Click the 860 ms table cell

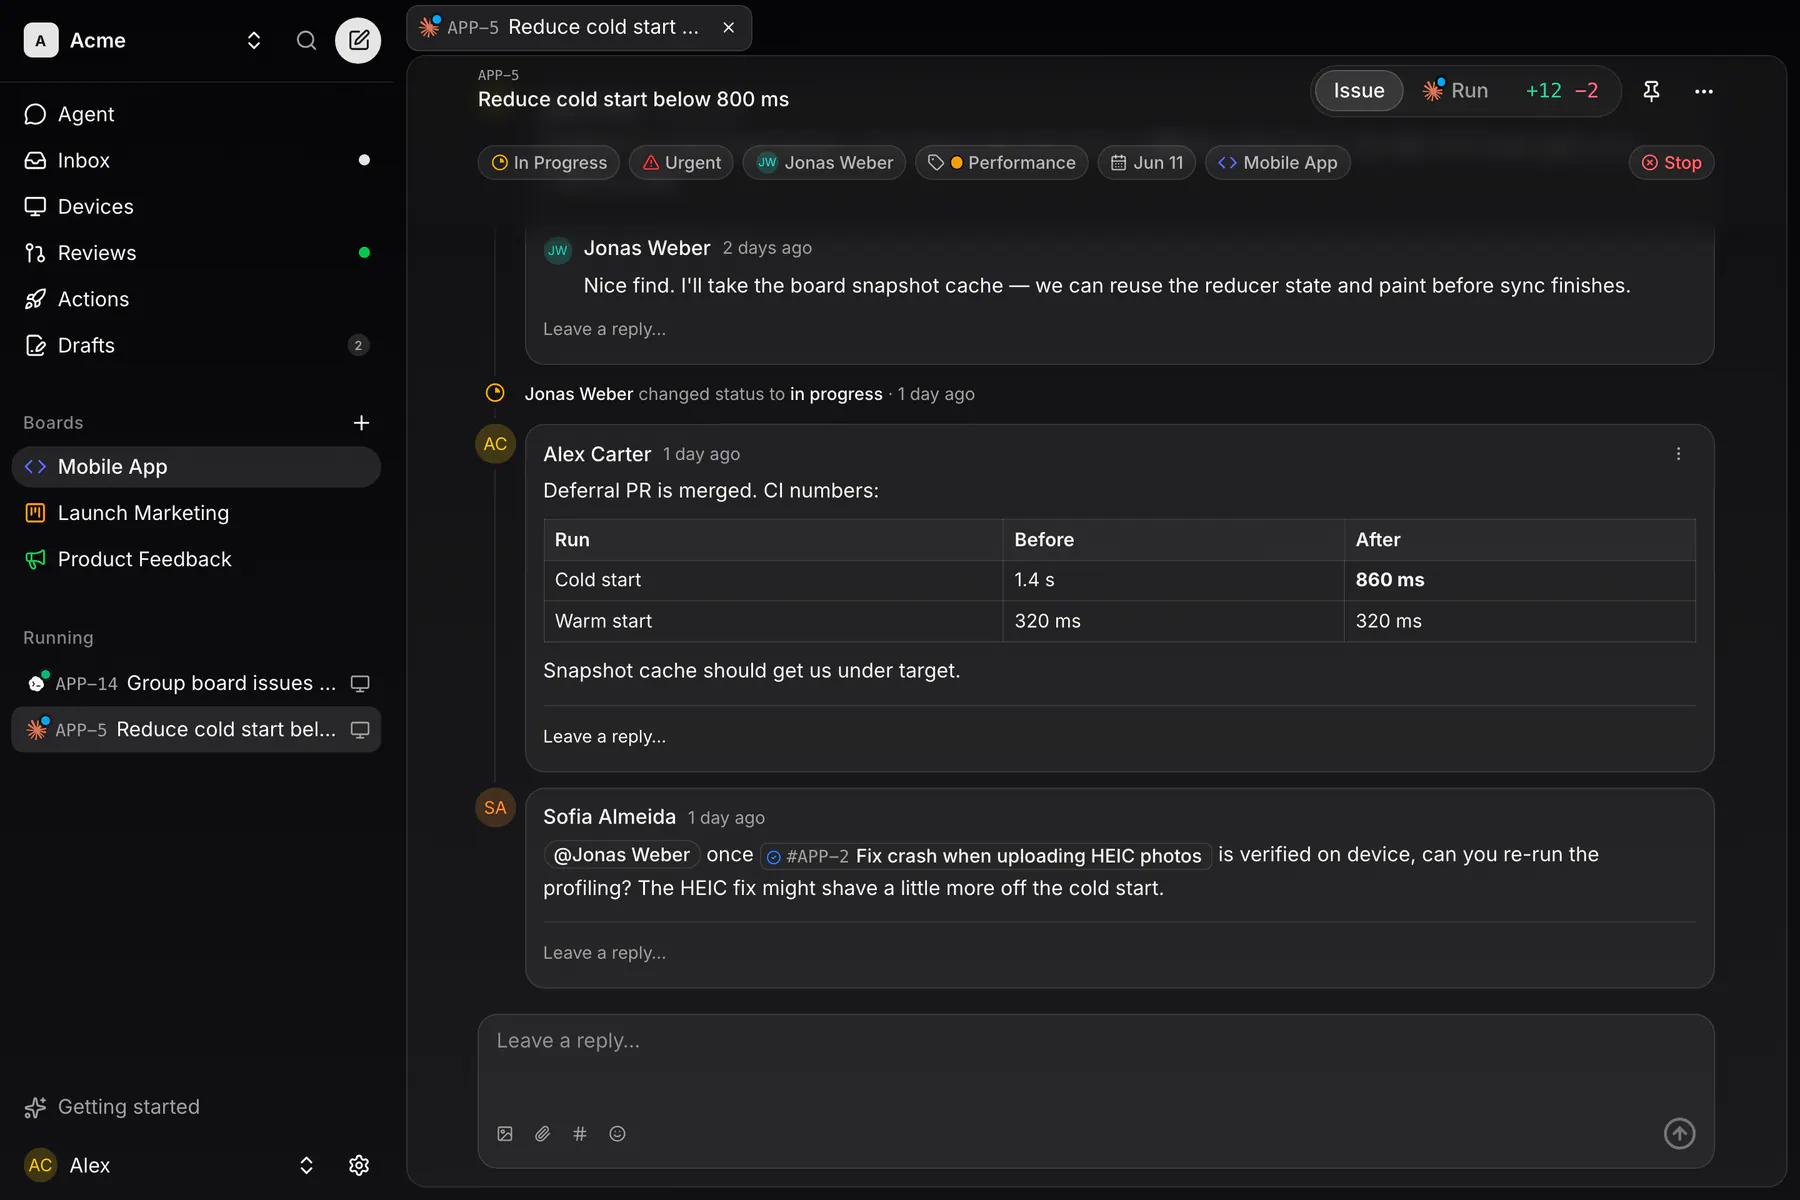(x=1519, y=580)
